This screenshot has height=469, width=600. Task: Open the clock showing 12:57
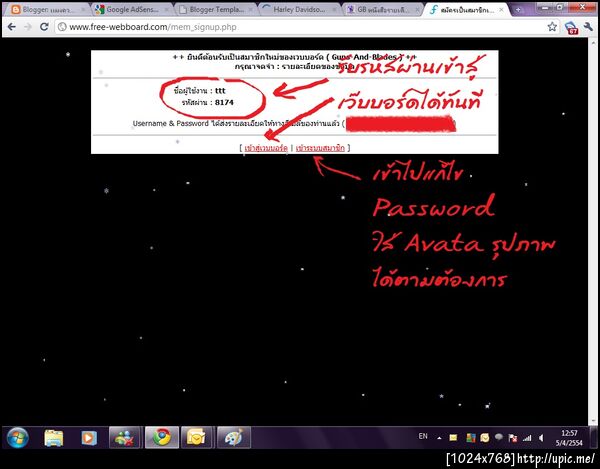569,438
